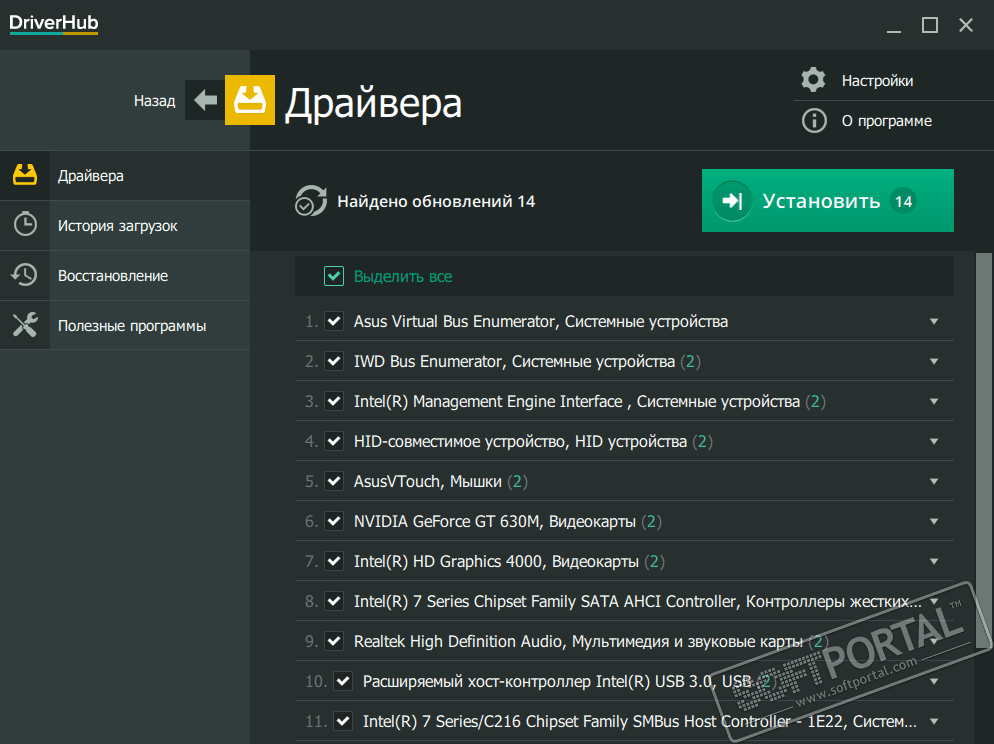Uncheck Intel USB 3.0 host controller checkbox
The width and height of the screenshot is (994, 744).
343,681
